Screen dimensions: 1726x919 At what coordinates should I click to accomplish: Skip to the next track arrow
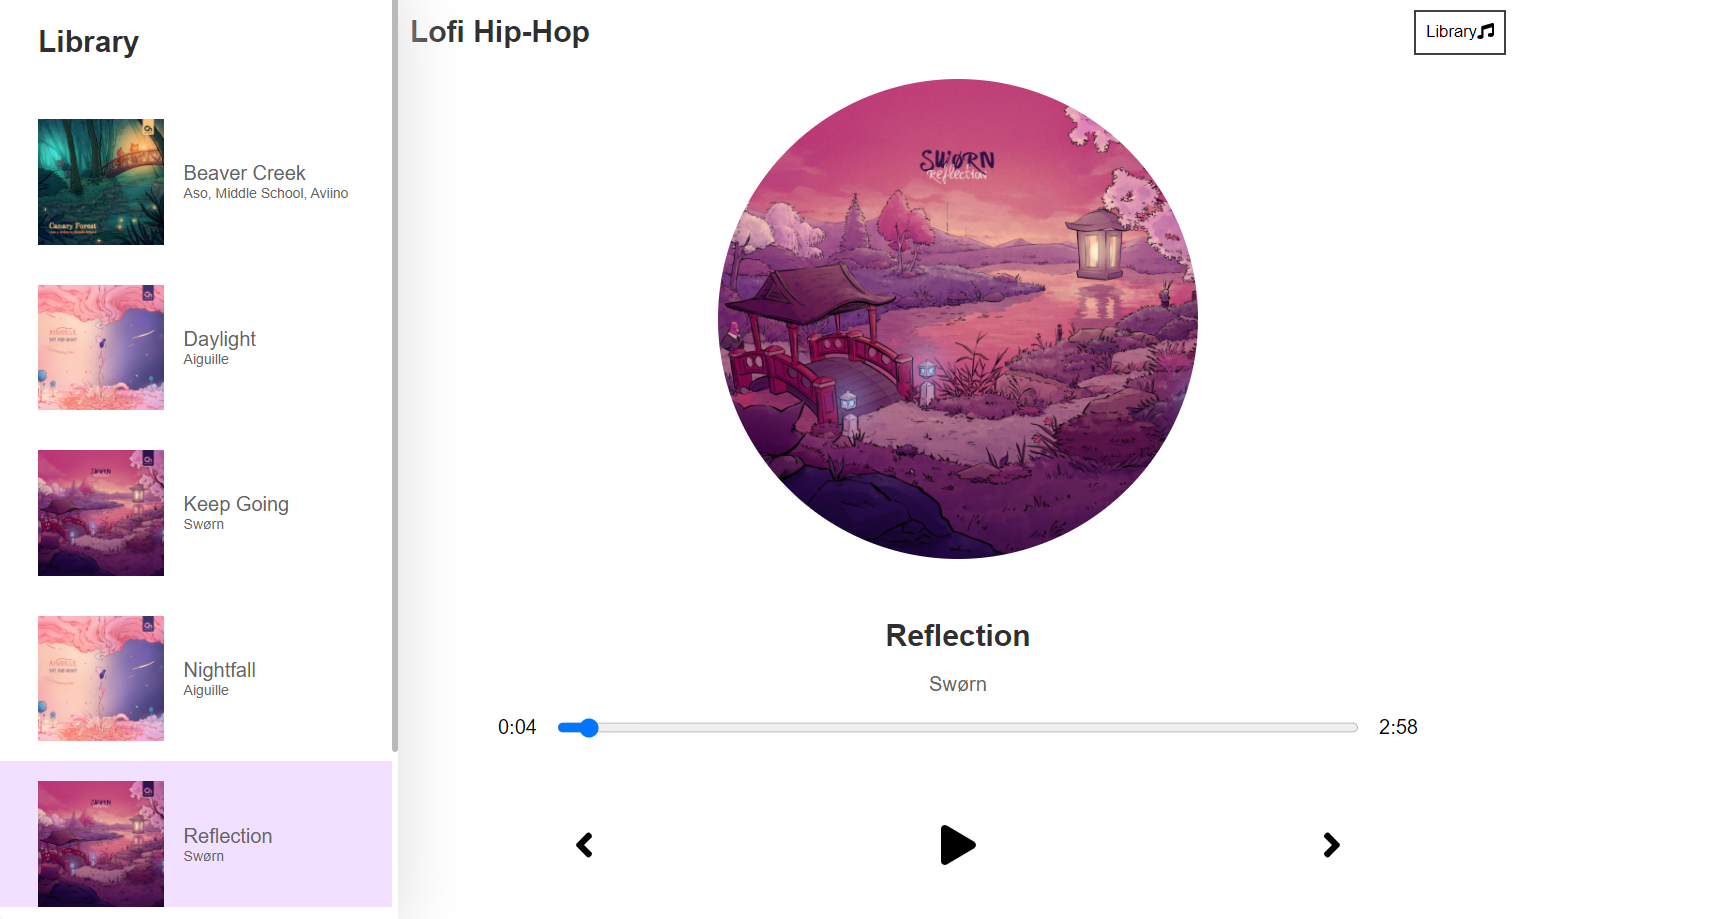point(1331,845)
